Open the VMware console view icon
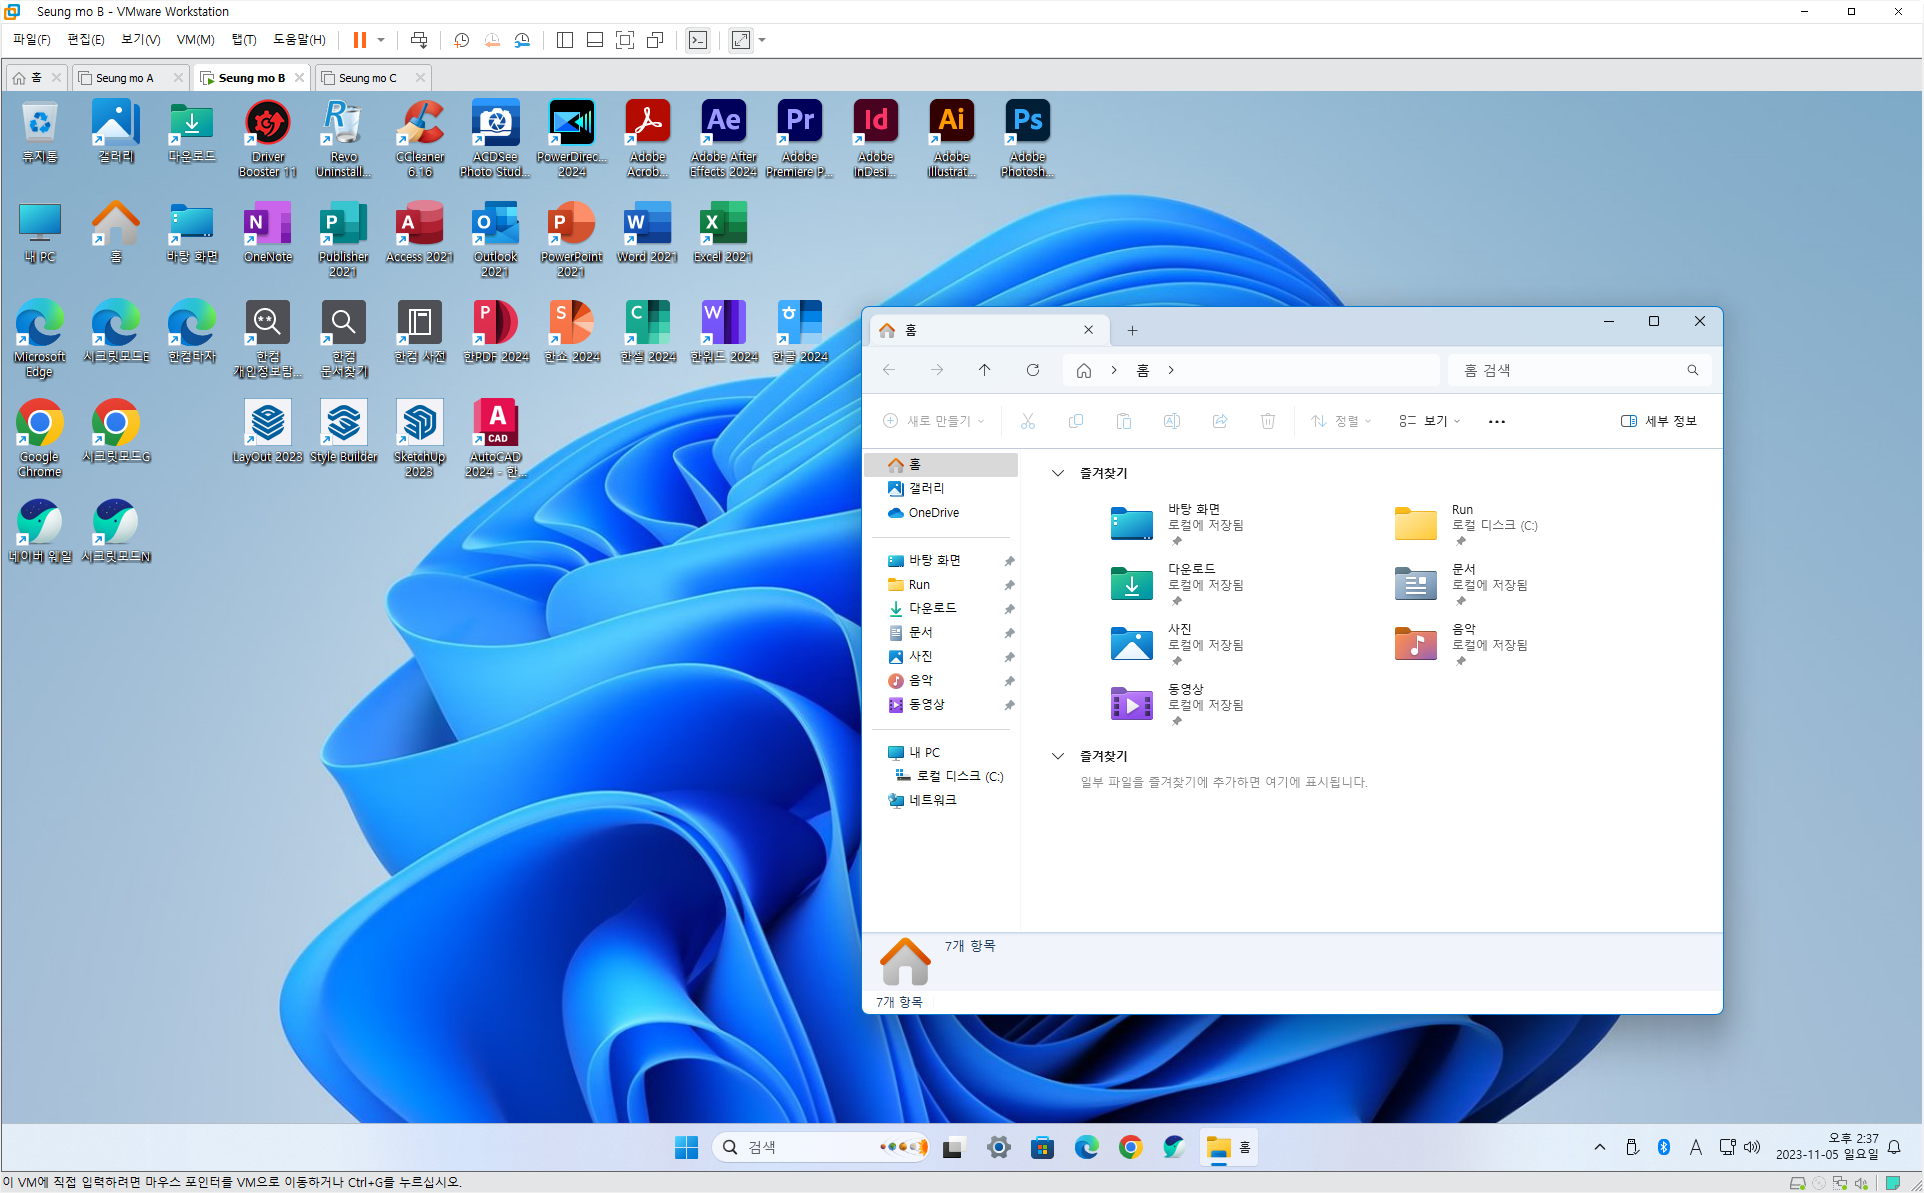 point(698,40)
